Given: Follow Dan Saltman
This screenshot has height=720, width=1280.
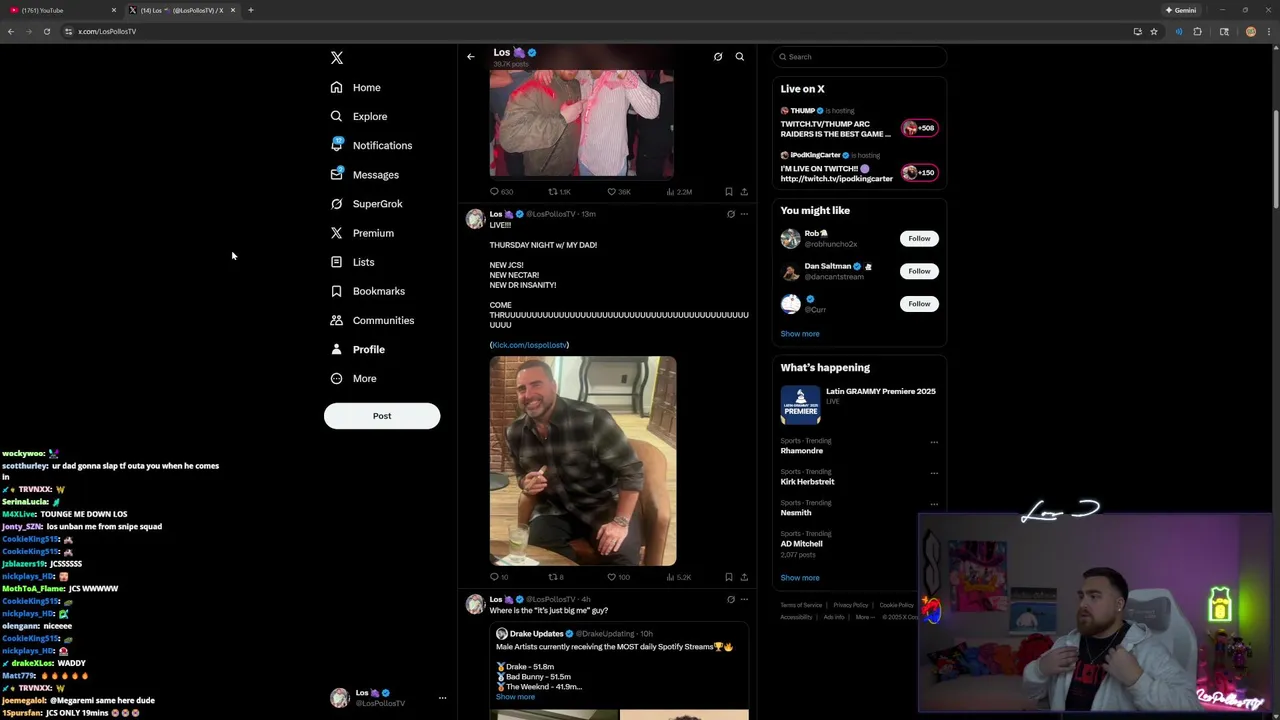Looking at the screenshot, I should [x=919, y=271].
